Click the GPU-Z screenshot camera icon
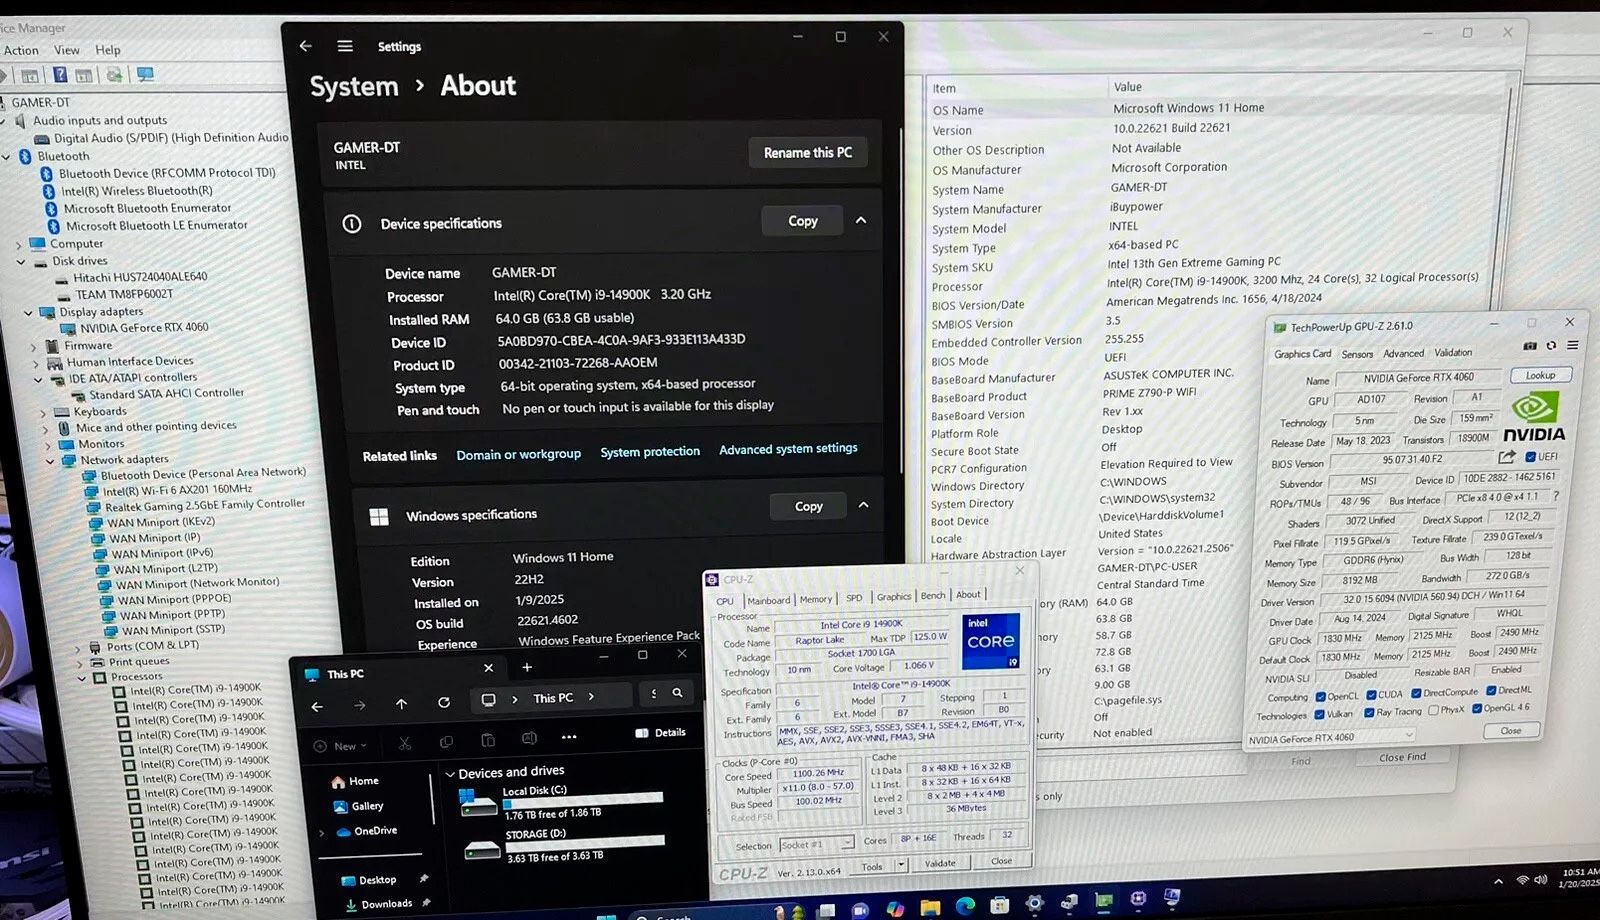This screenshot has width=1600, height=920. coord(1529,346)
